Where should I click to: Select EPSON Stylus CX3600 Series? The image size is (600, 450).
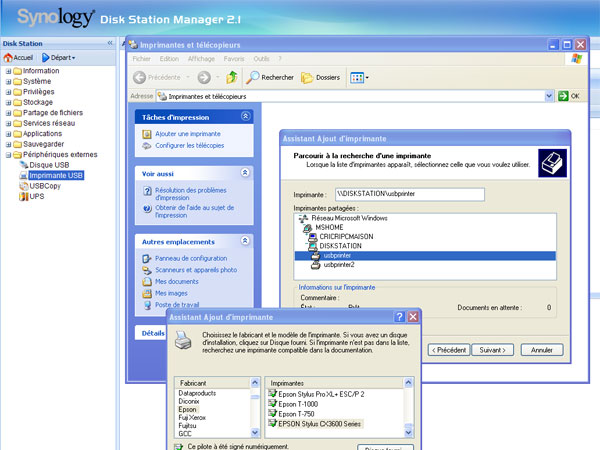pyautogui.click(x=320, y=424)
